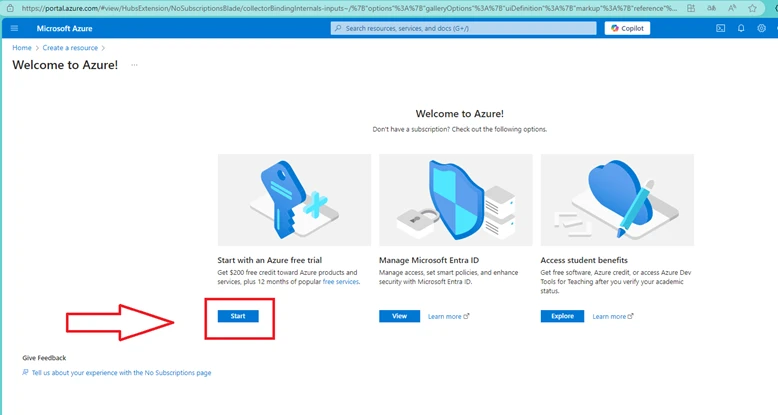The height and width of the screenshot is (415, 778).
Task: Go to Create a resource breadcrumb
Action: 70,48
